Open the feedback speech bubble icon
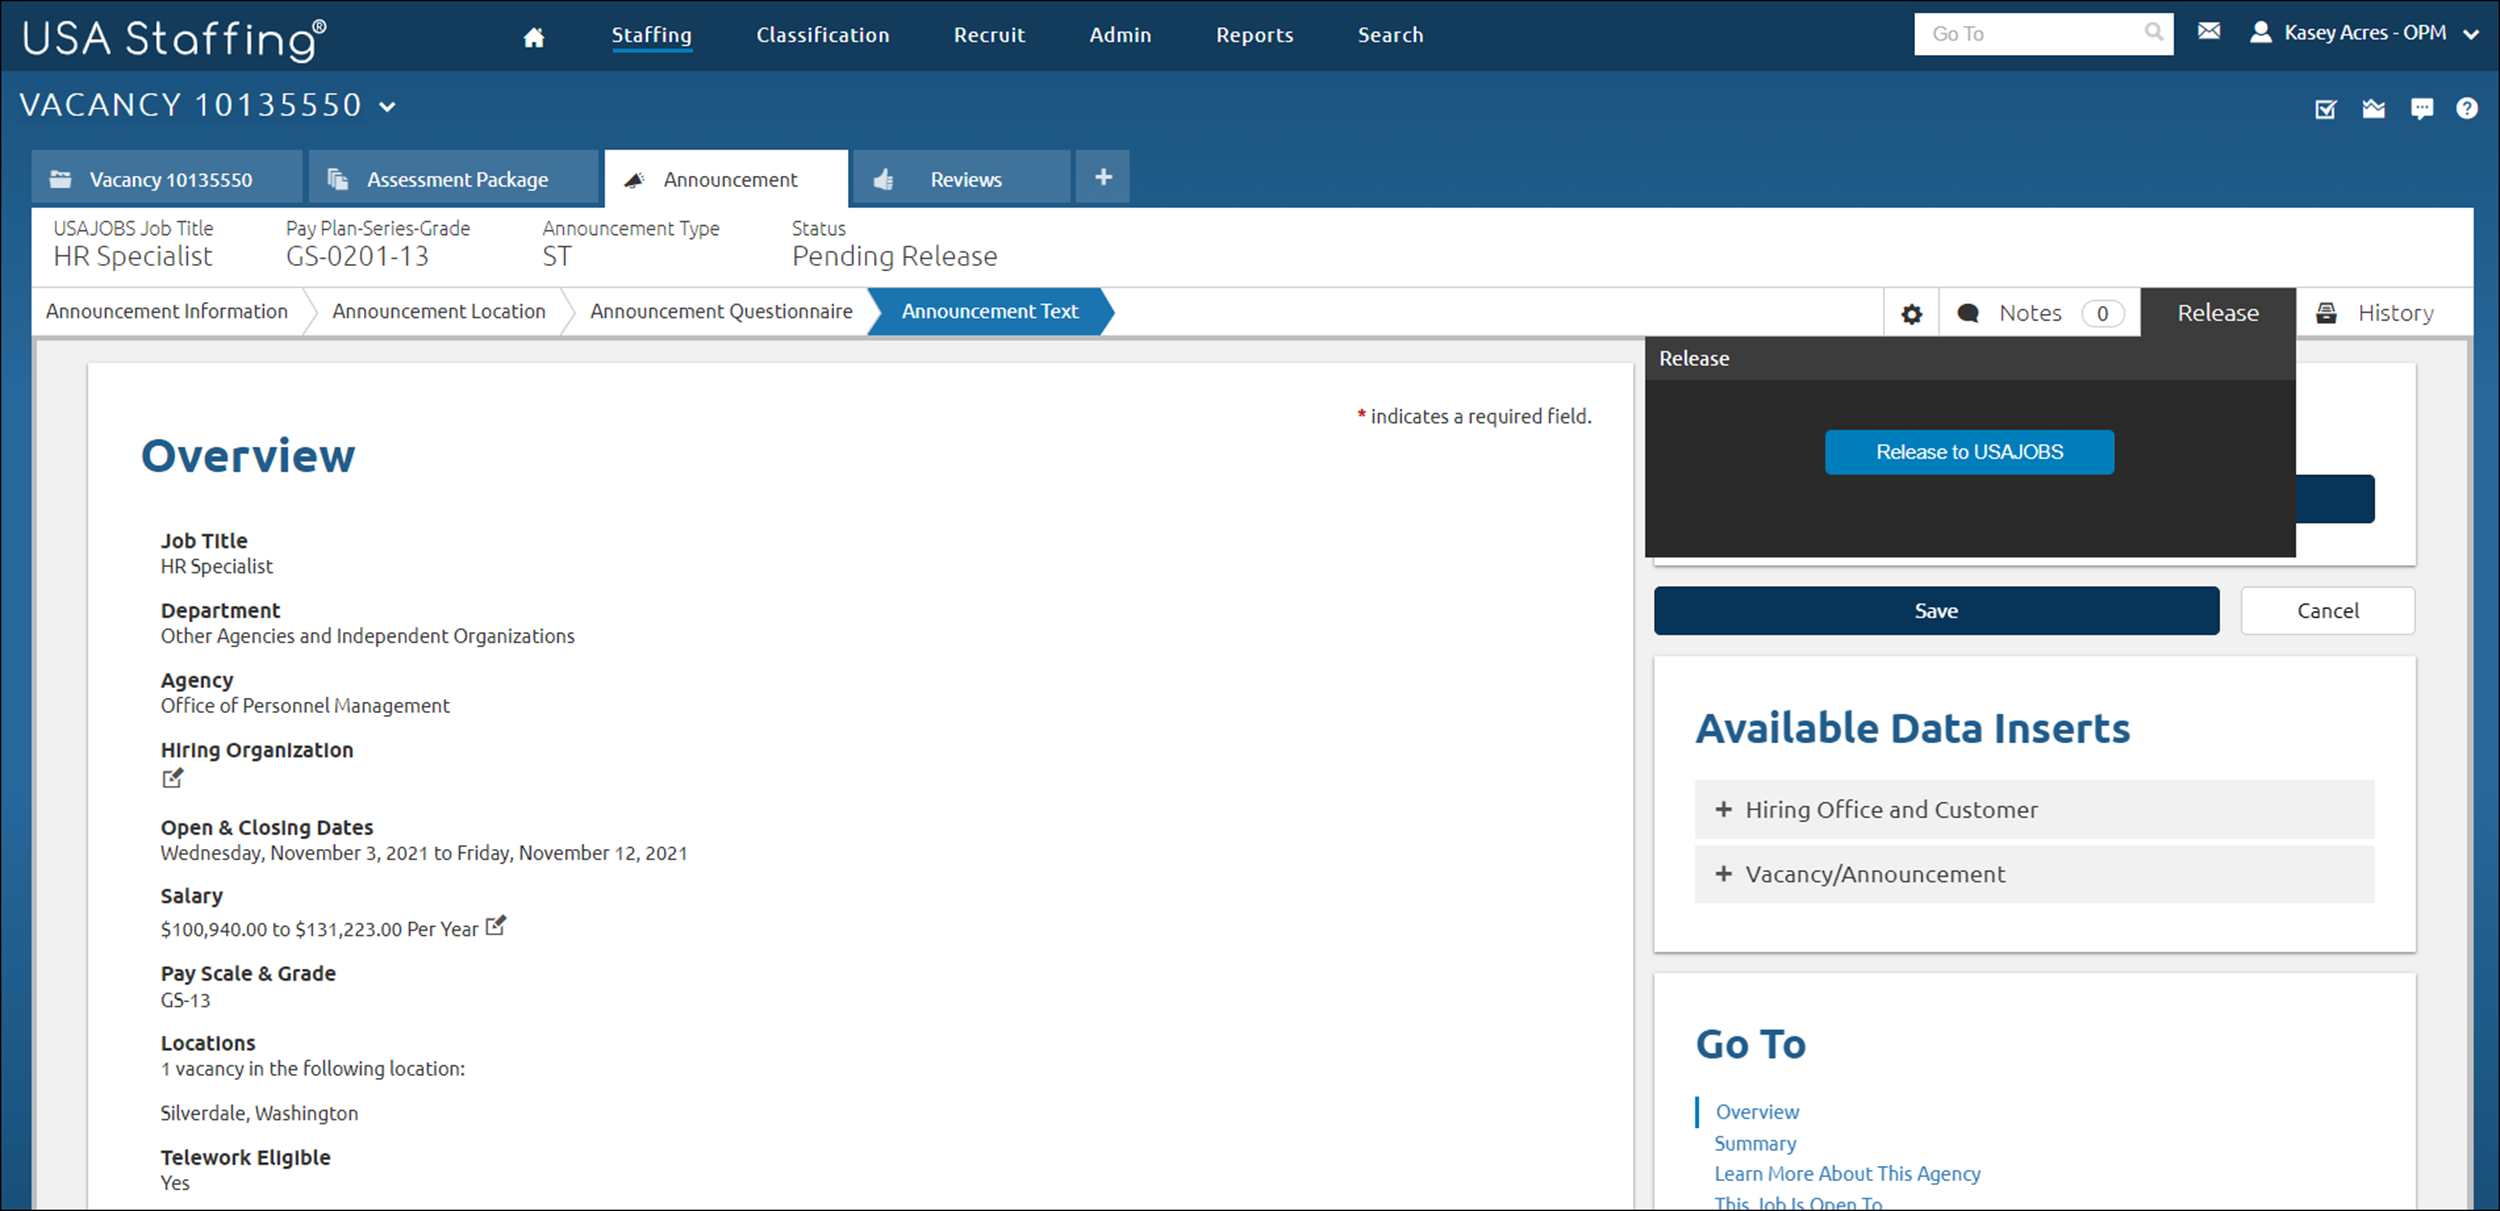2500x1211 pixels. click(2422, 109)
